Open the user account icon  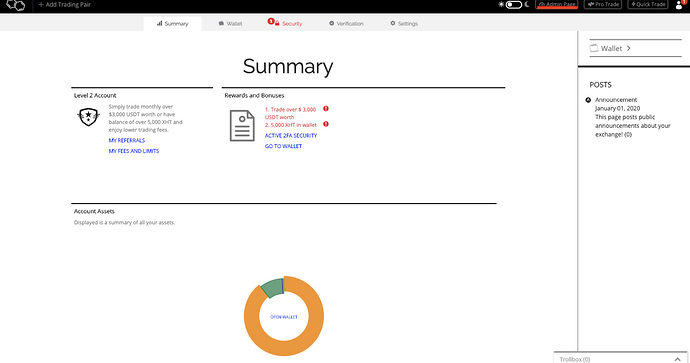(x=679, y=5)
